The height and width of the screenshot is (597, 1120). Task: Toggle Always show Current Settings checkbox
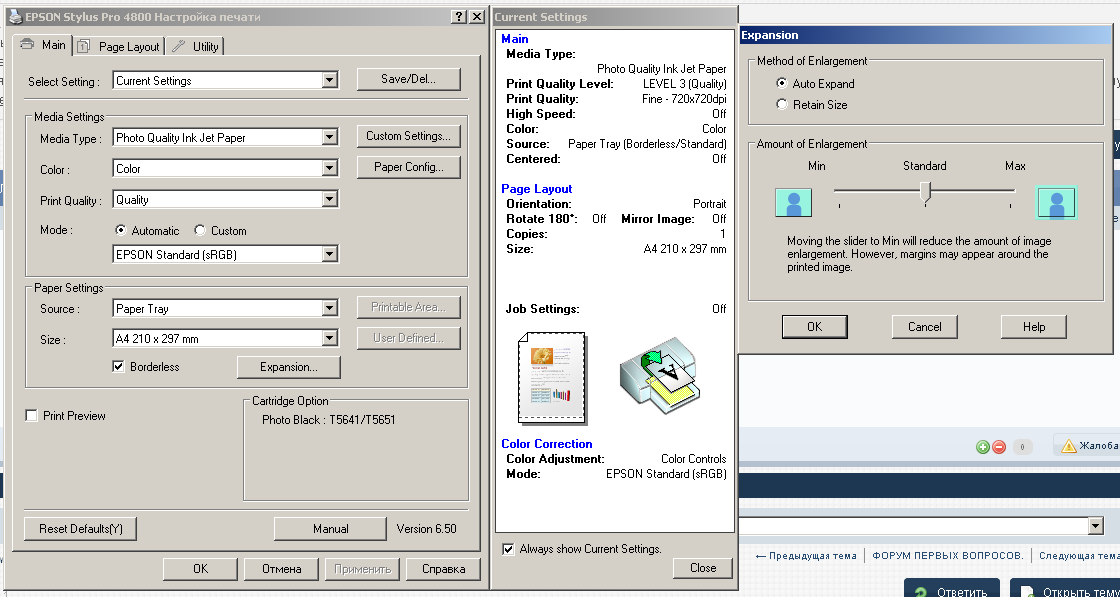tap(508, 549)
